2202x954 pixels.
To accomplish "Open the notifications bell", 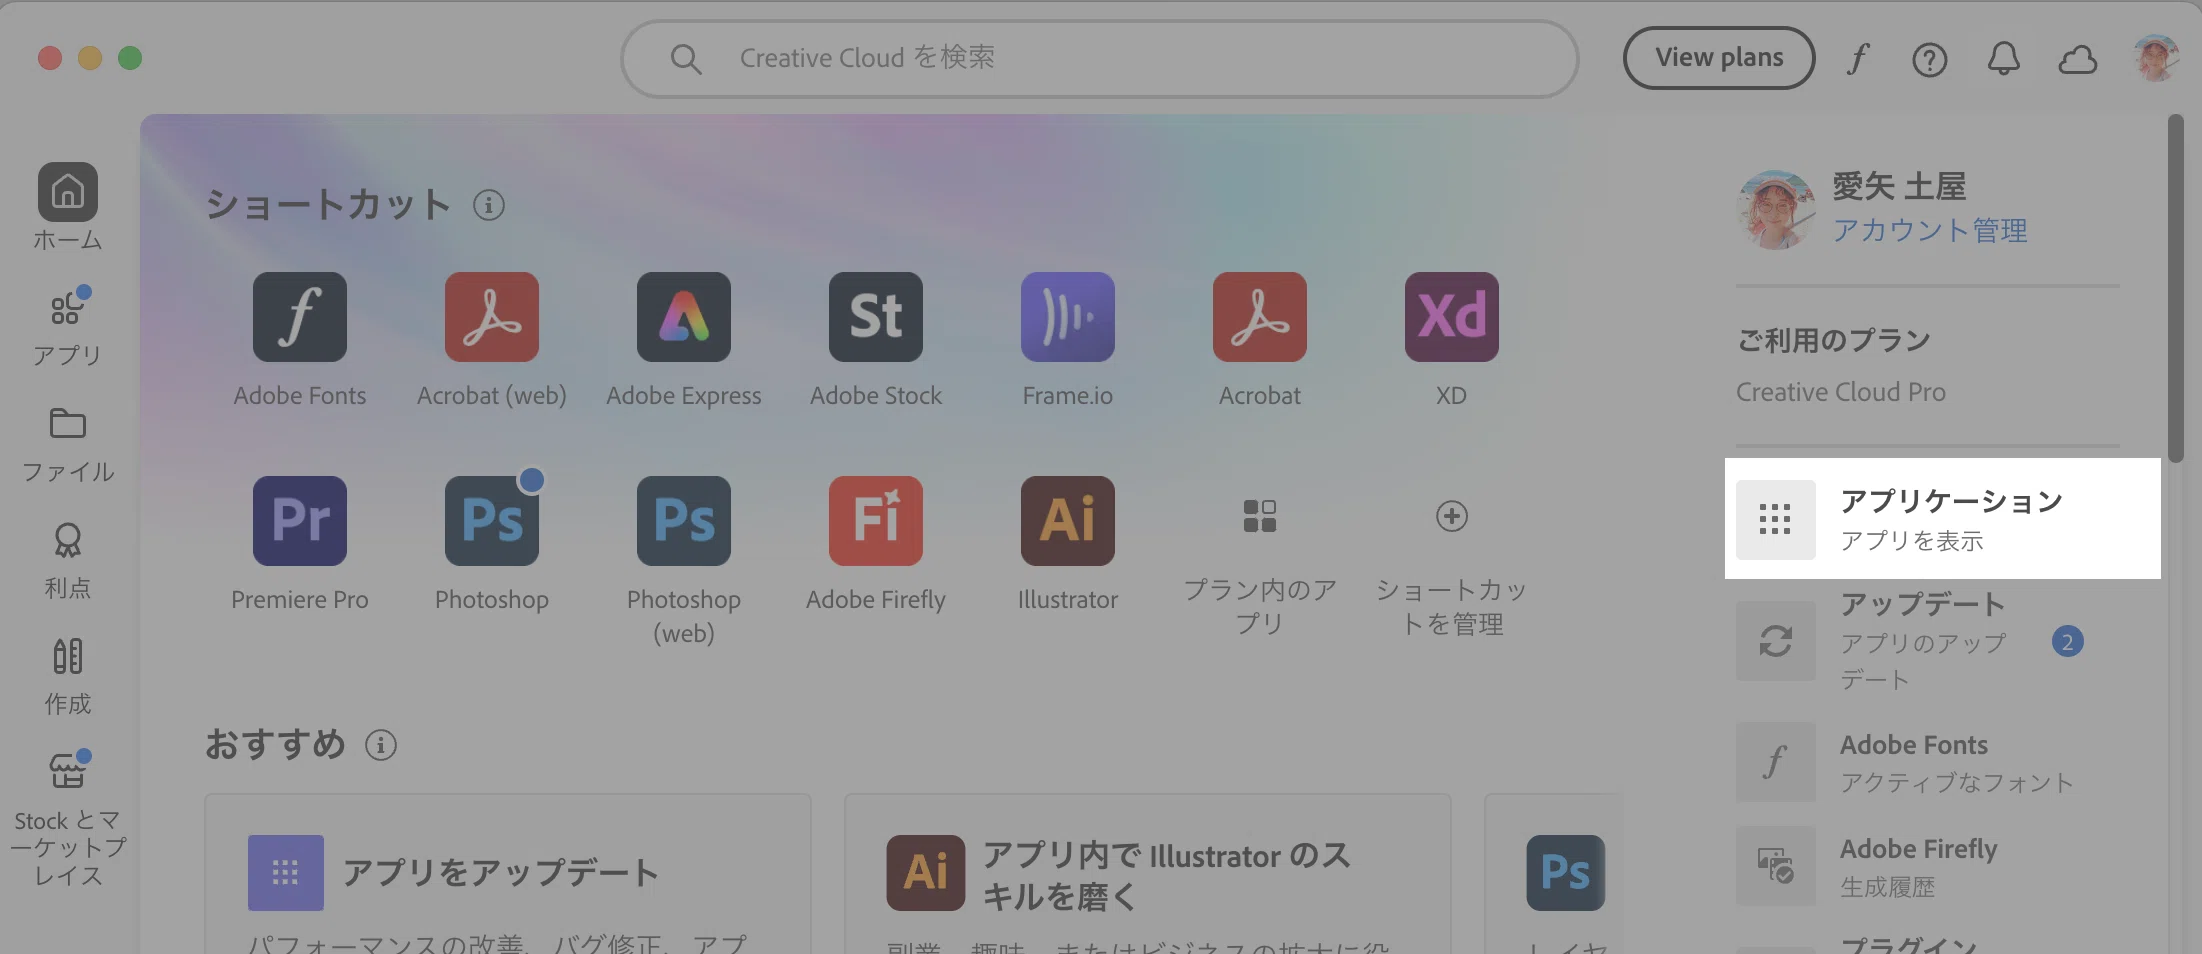I will tap(2003, 59).
